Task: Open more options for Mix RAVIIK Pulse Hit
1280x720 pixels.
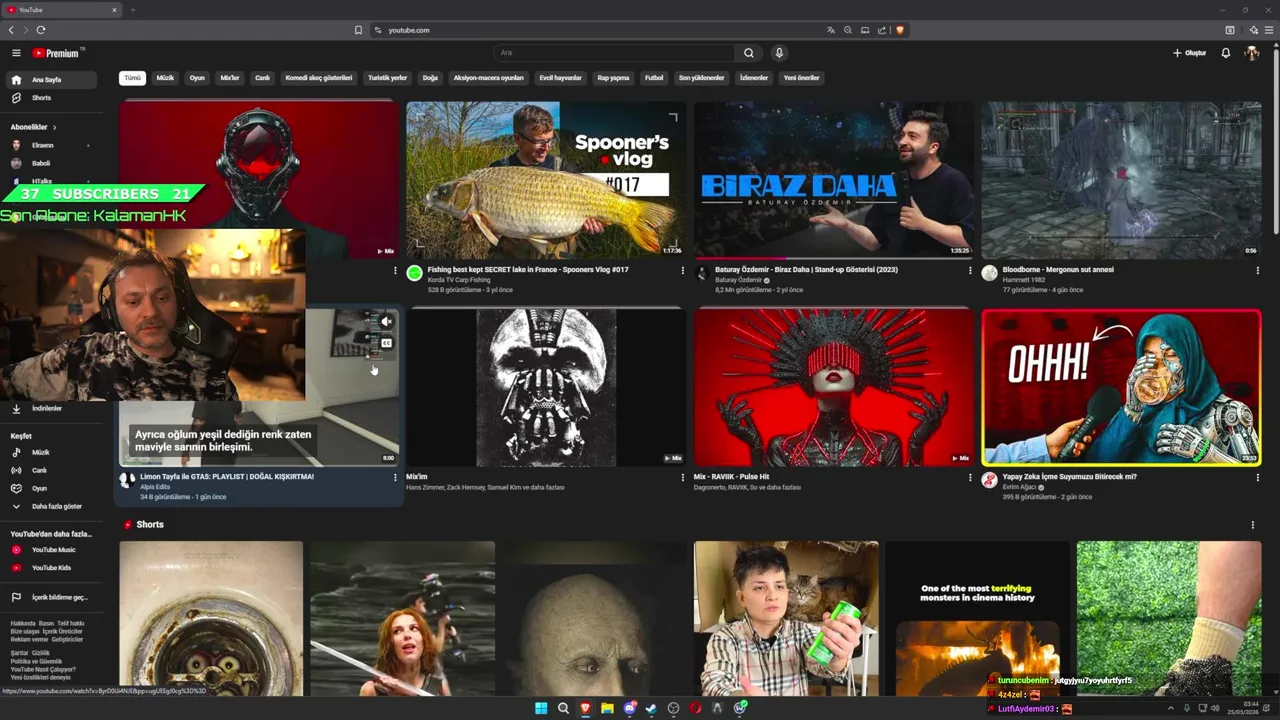Action: [970, 477]
